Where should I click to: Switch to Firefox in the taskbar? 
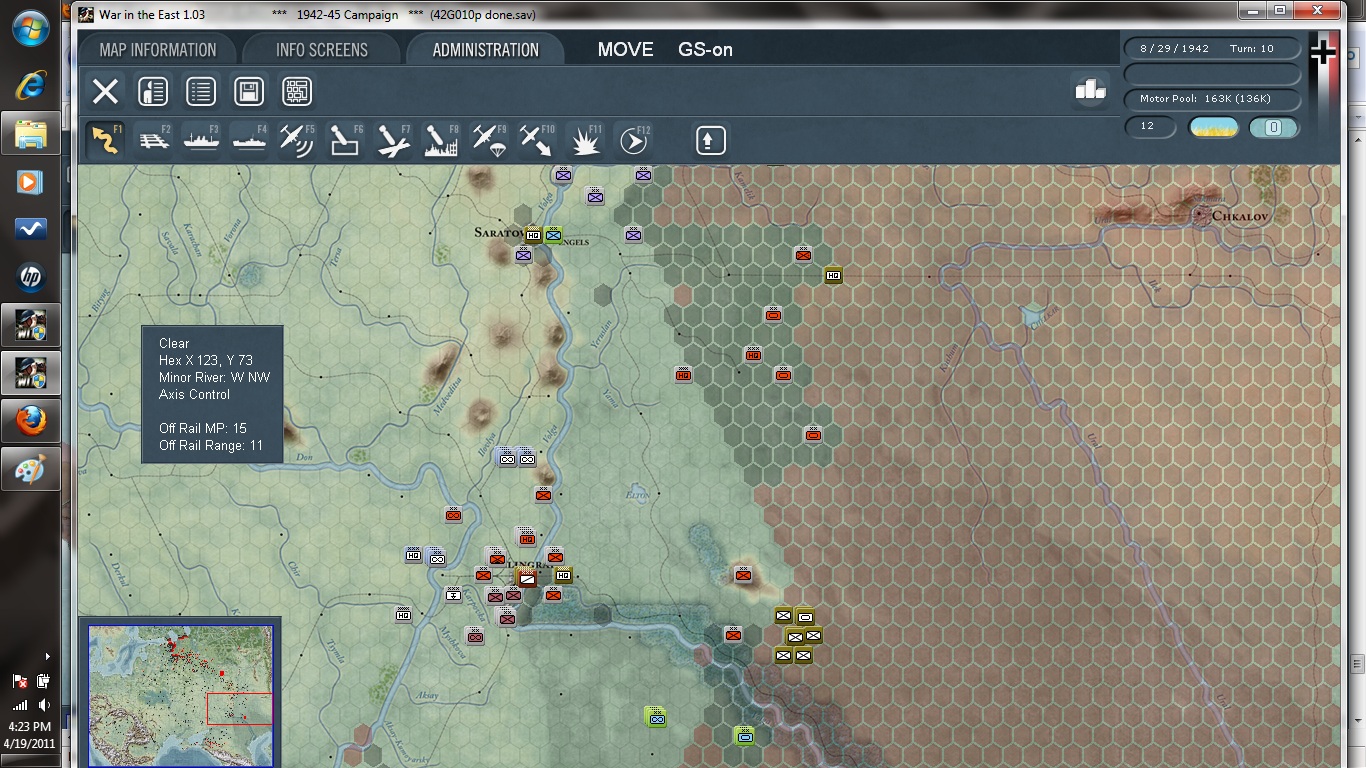coord(30,421)
